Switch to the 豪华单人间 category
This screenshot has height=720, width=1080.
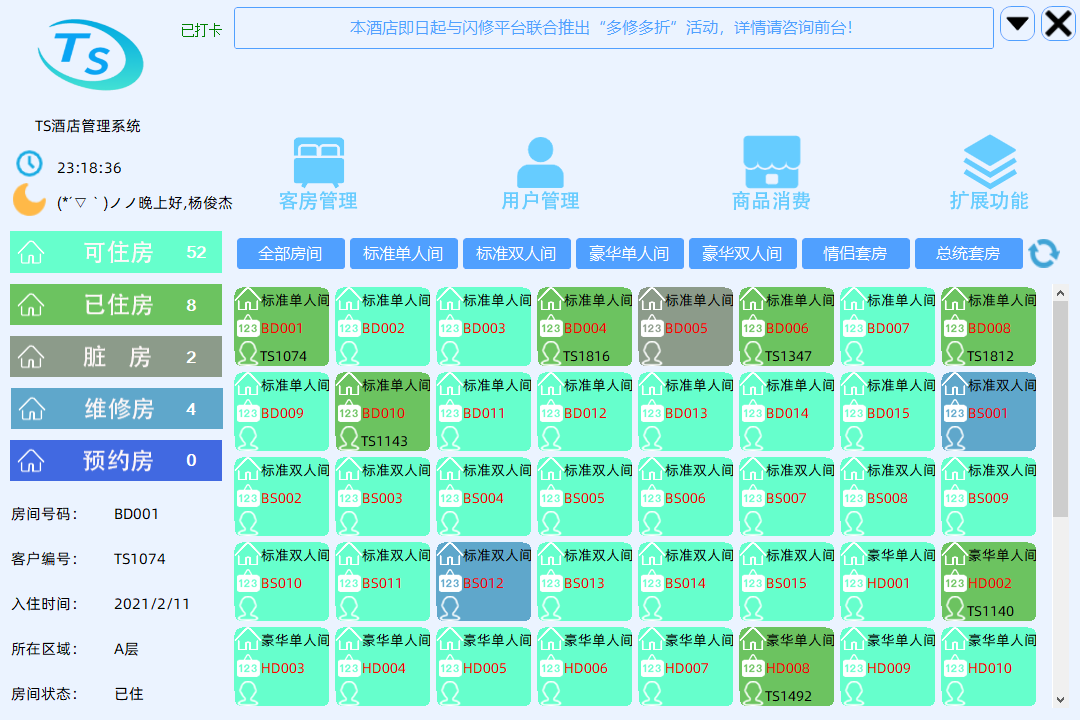click(x=629, y=253)
